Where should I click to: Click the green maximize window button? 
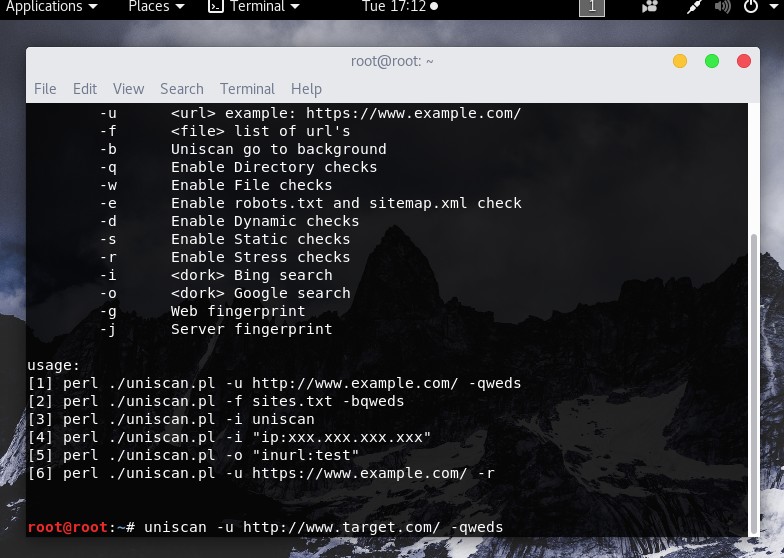(x=712, y=61)
